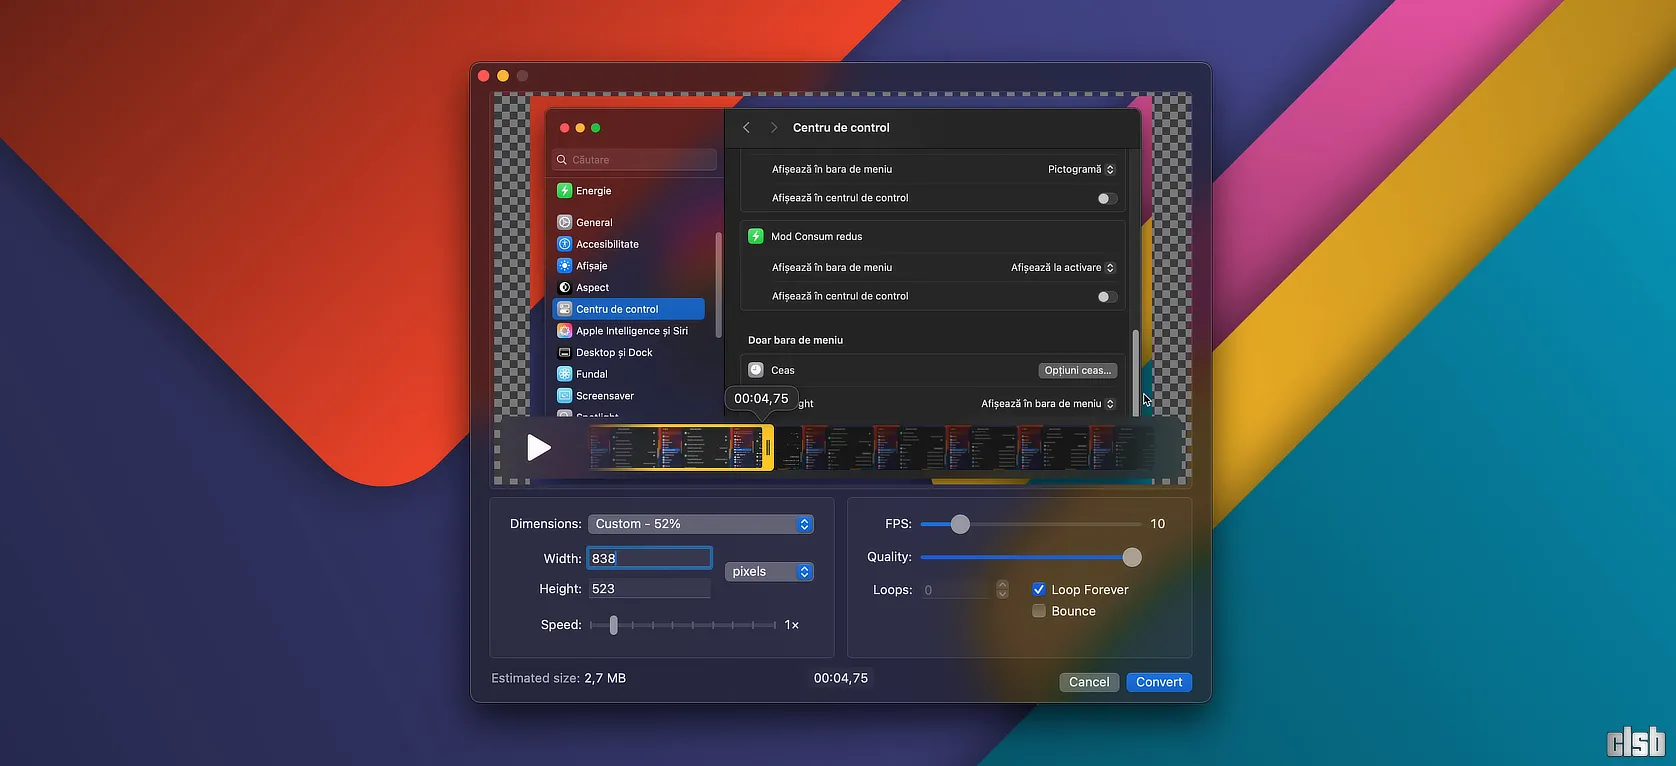Viewport: 1676px width, 766px height.
Task: Click the Energie icon in previewed sidebar
Action: 565,191
